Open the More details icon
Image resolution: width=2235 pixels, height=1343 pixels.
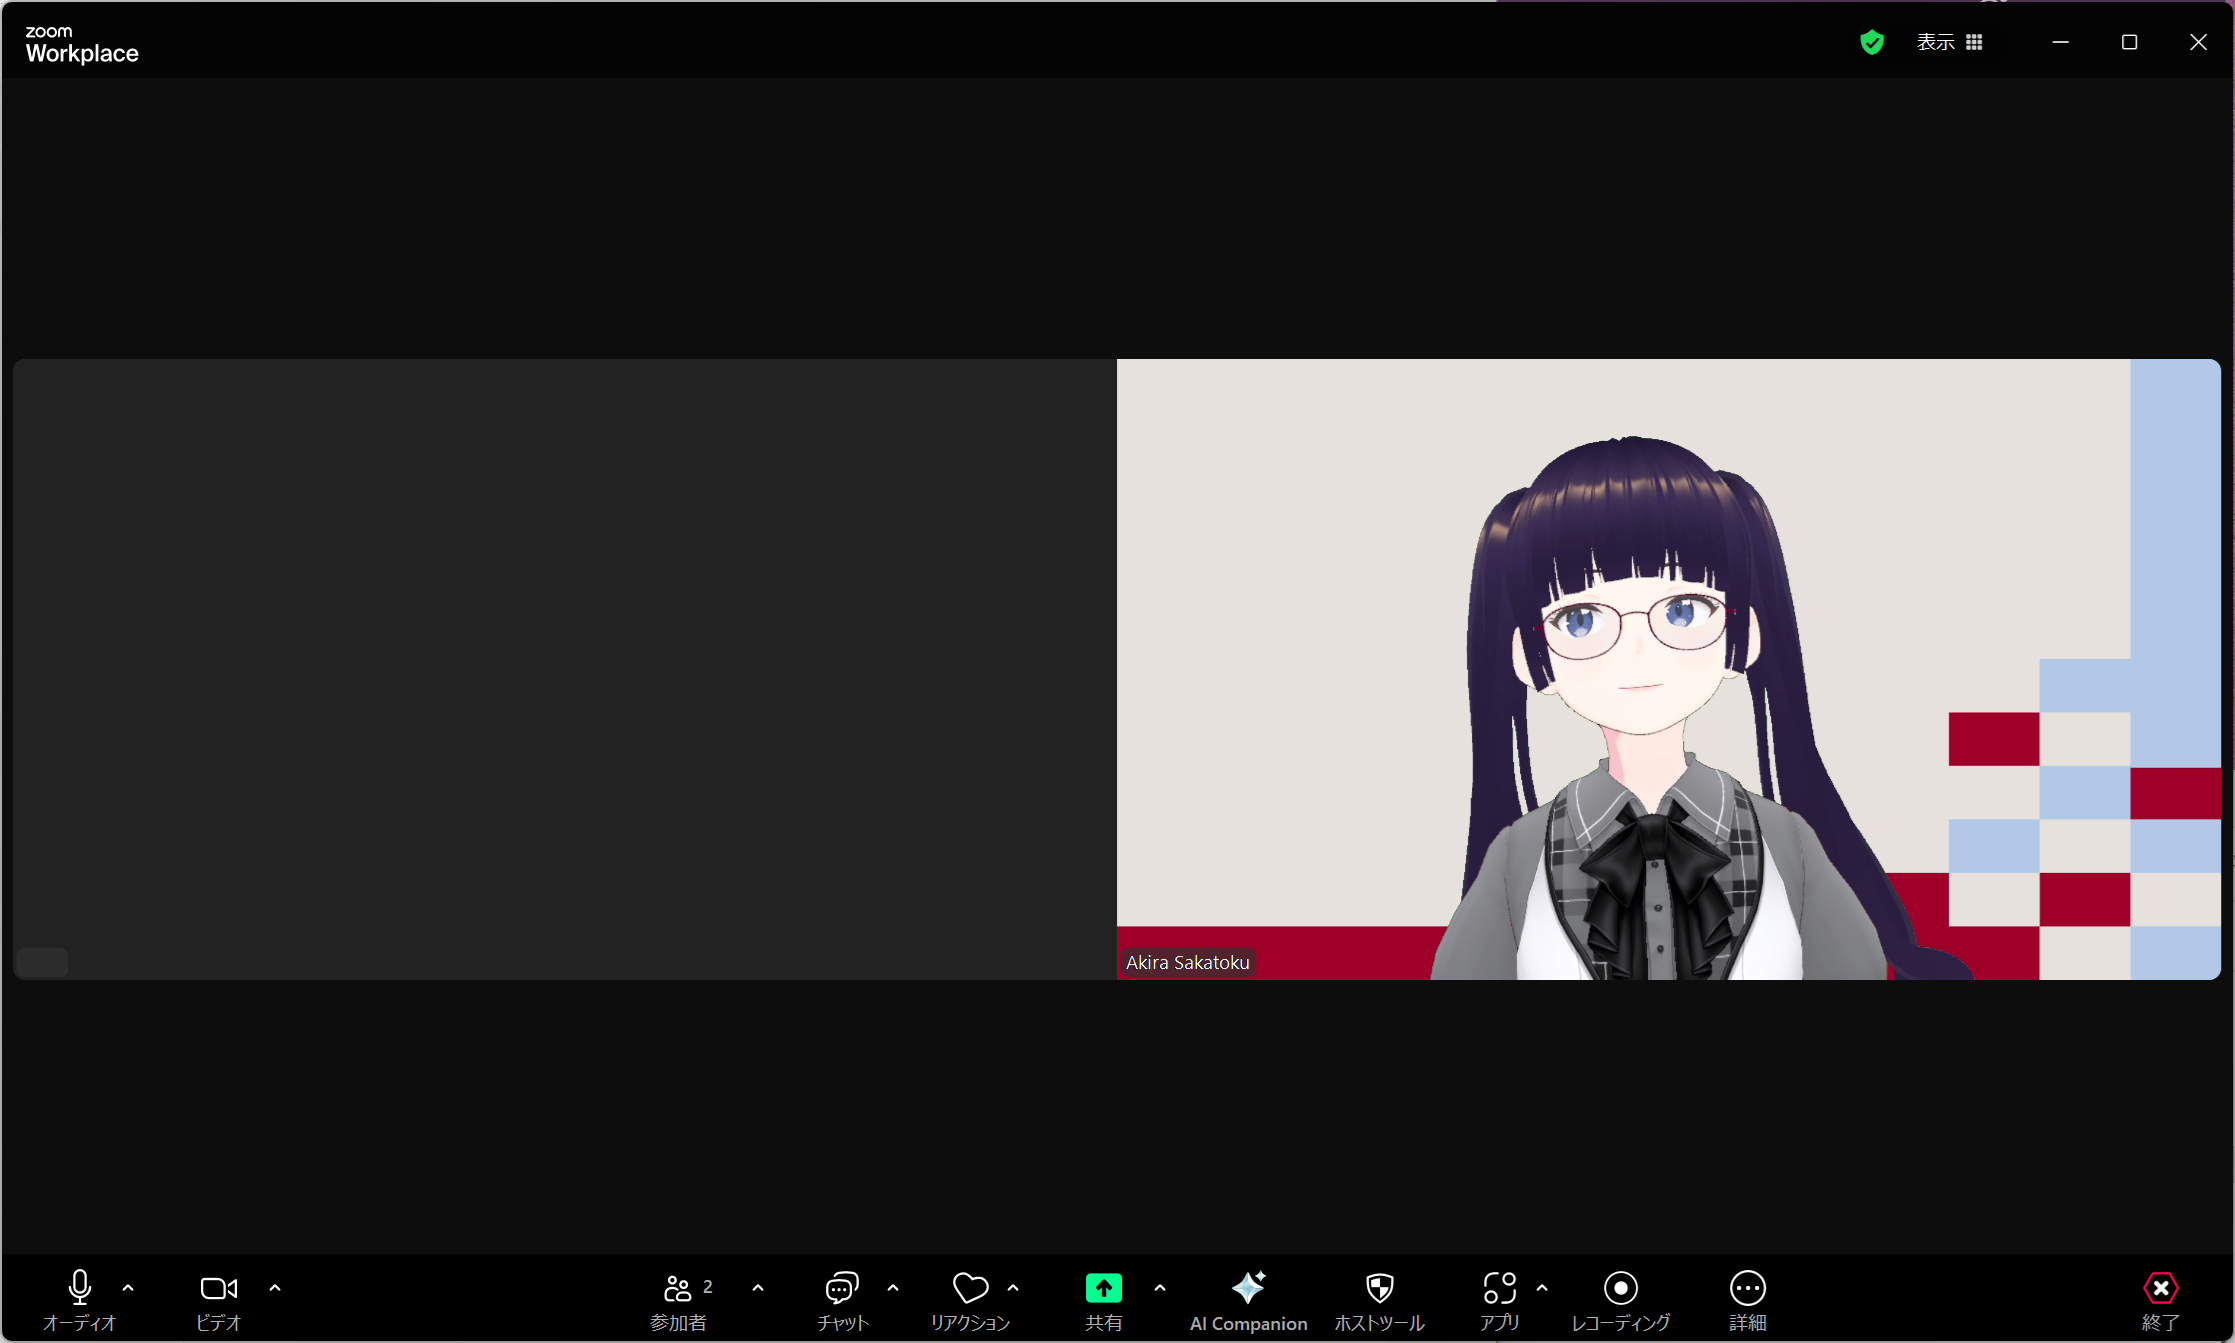click(1747, 1288)
